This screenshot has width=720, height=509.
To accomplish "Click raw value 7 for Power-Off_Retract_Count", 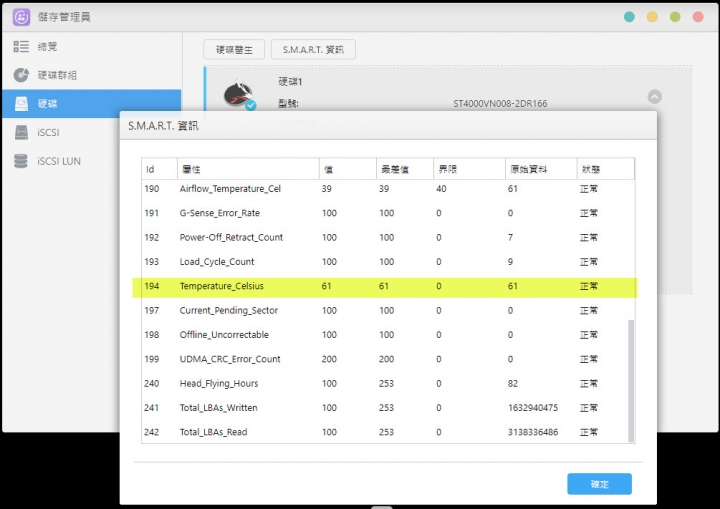I will point(511,238).
